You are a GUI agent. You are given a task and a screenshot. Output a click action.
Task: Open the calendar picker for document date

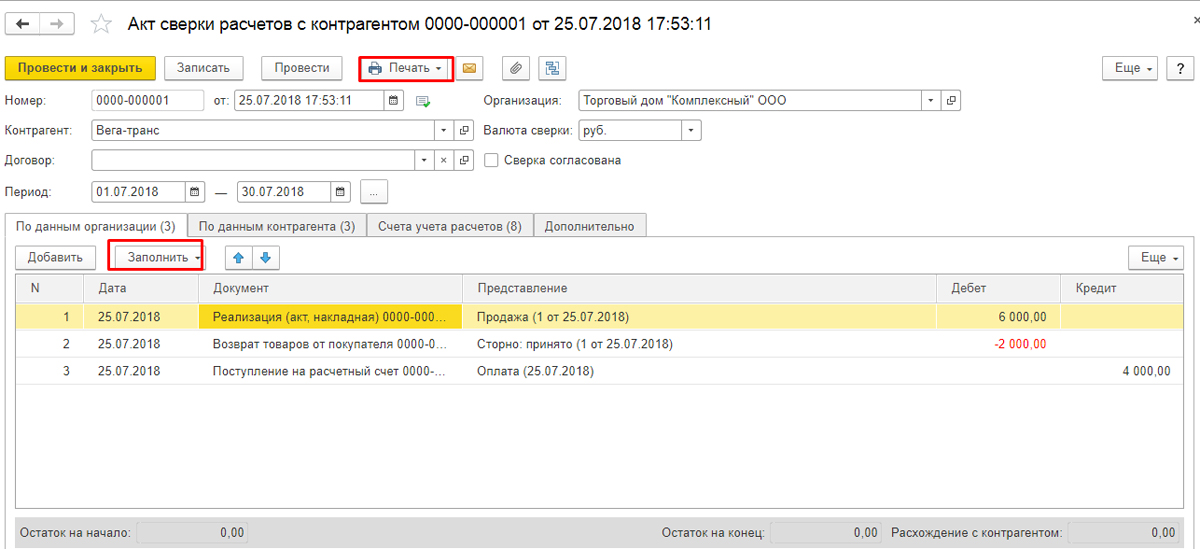coord(393,100)
